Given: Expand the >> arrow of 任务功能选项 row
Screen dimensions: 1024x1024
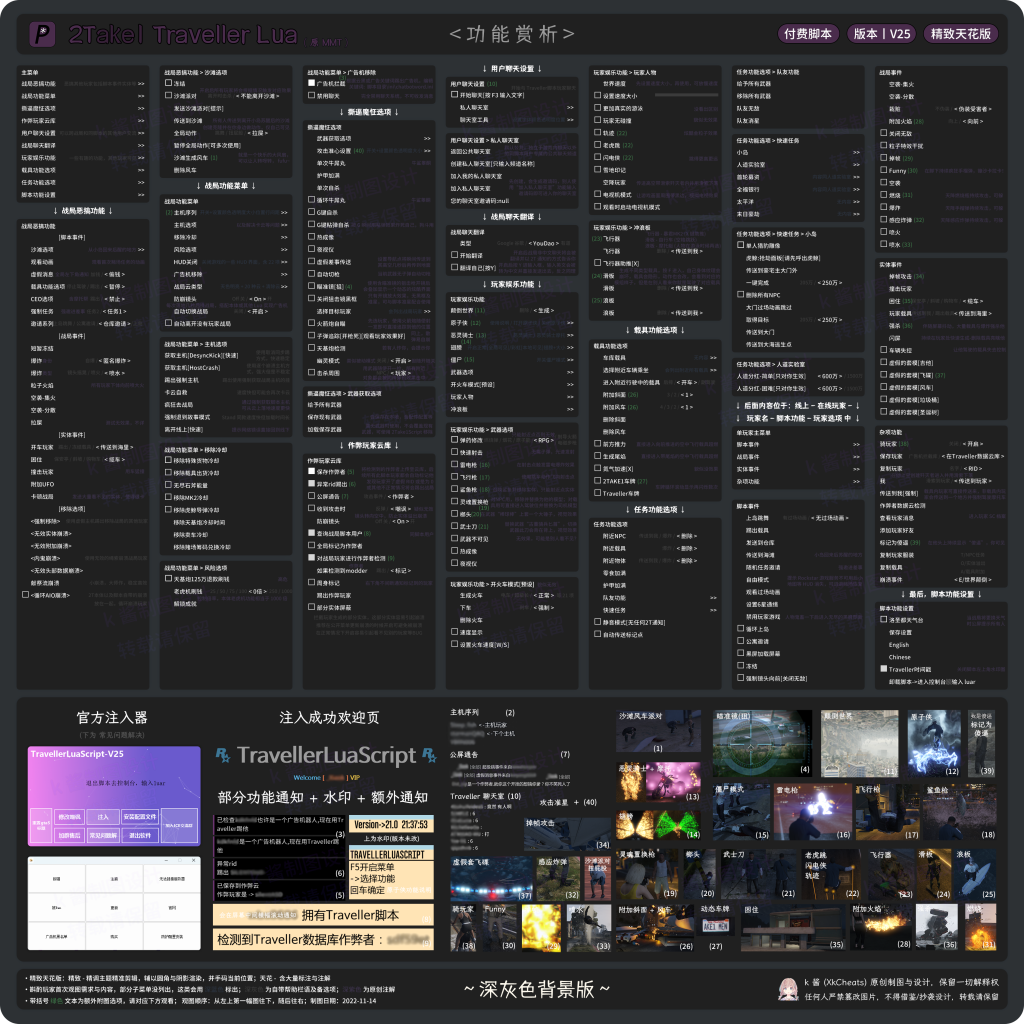Looking at the screenshot, I should tap(141, 183).
